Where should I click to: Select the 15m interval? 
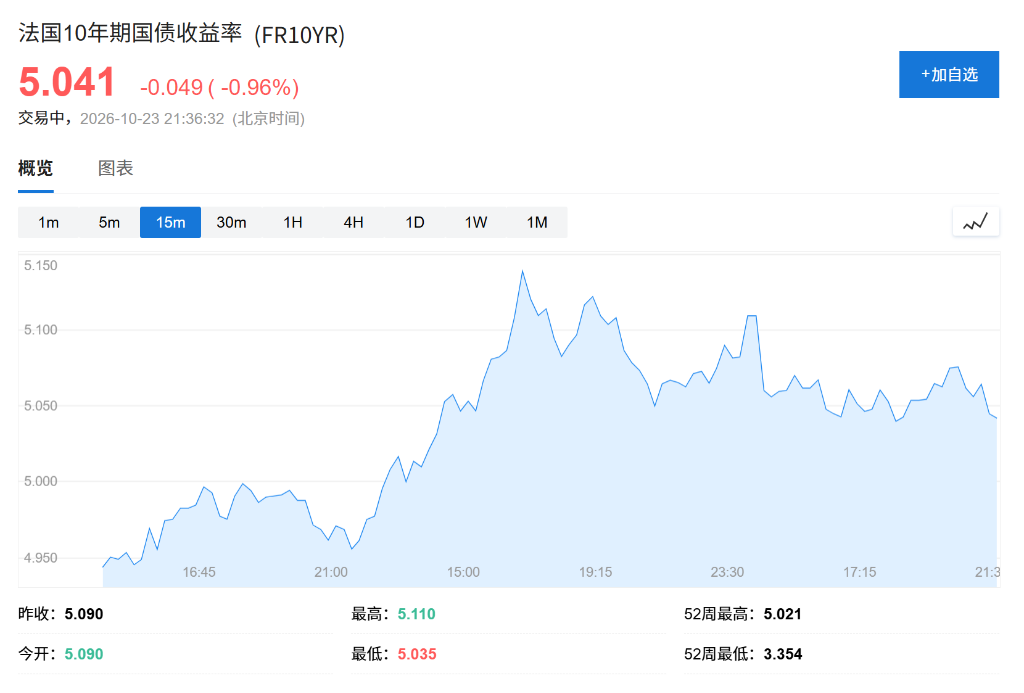point(170,222)
